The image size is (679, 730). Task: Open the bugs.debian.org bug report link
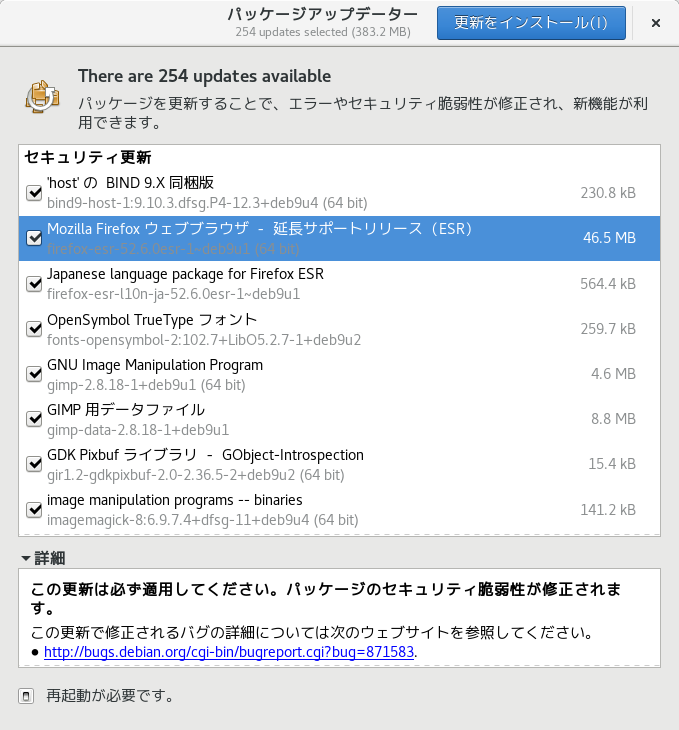[x=229, y=652]
